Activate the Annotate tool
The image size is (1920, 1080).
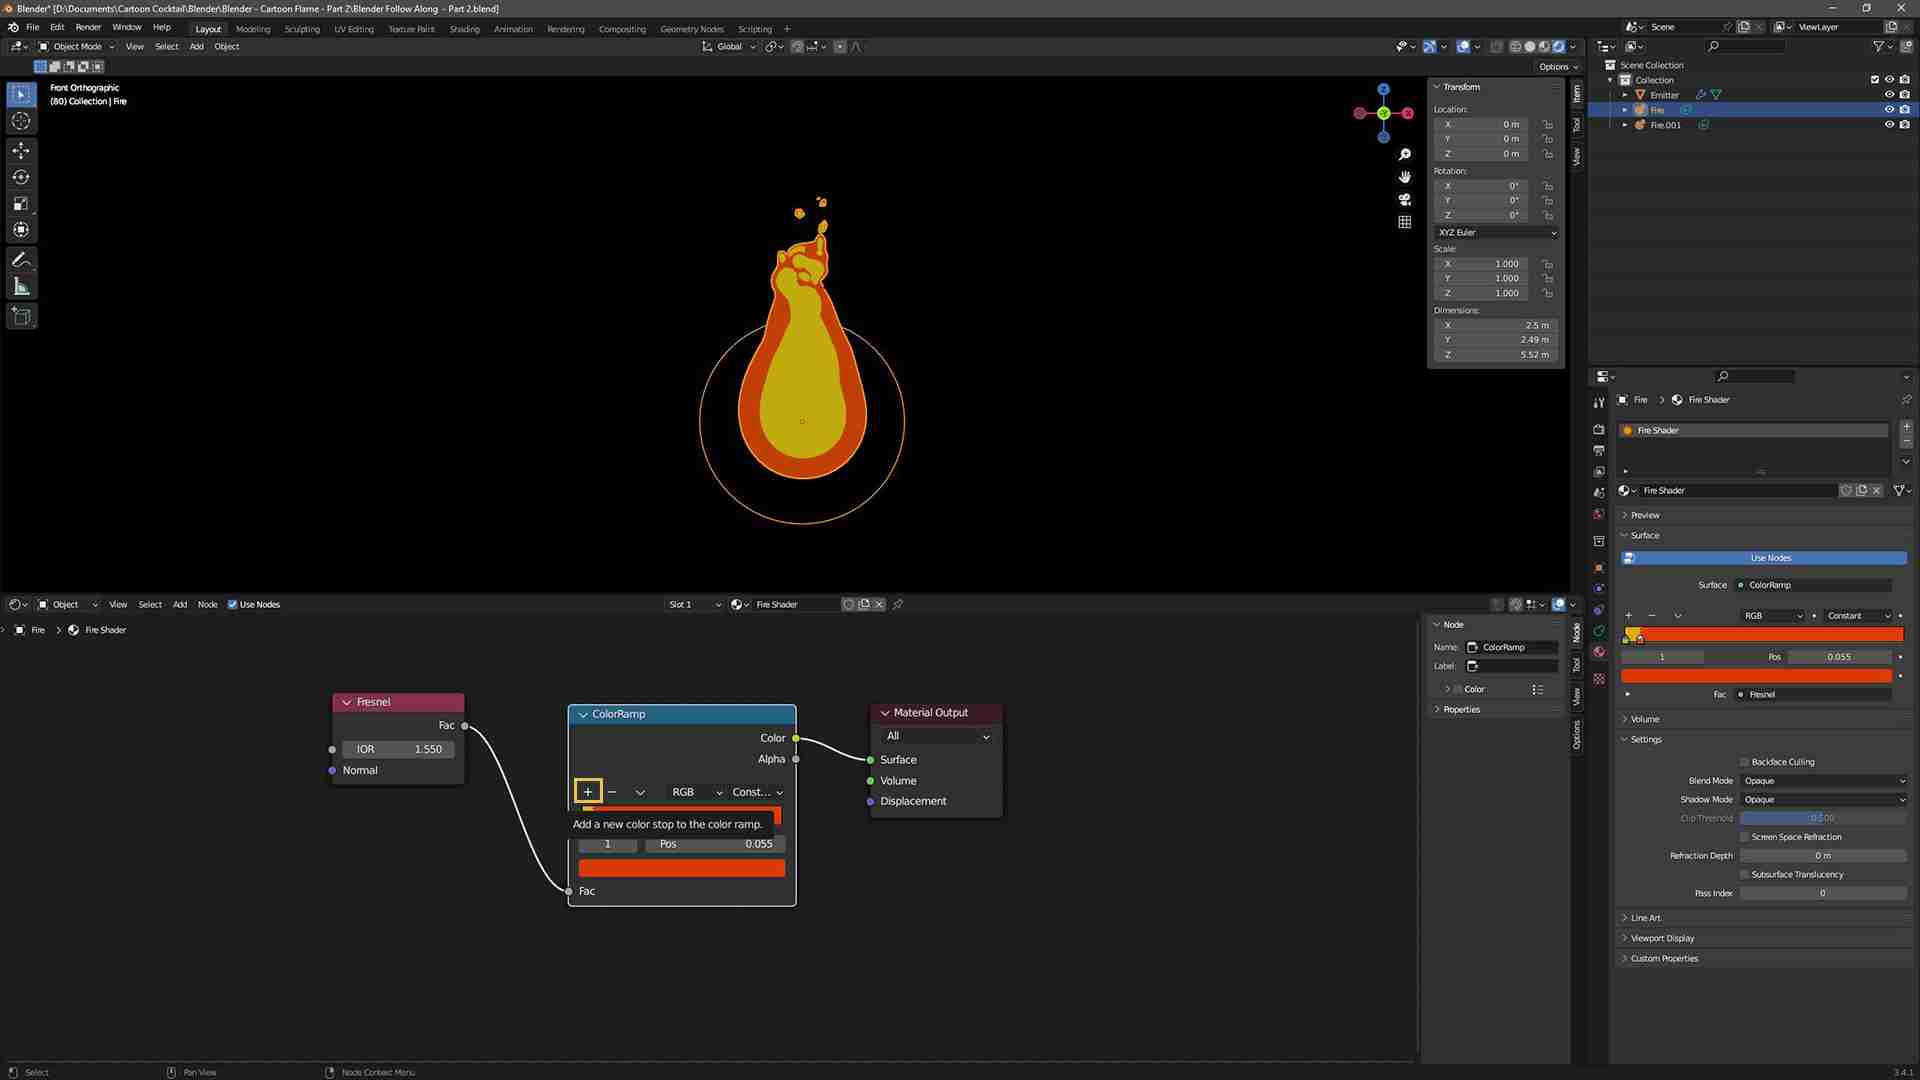click(x=21, y=260)
